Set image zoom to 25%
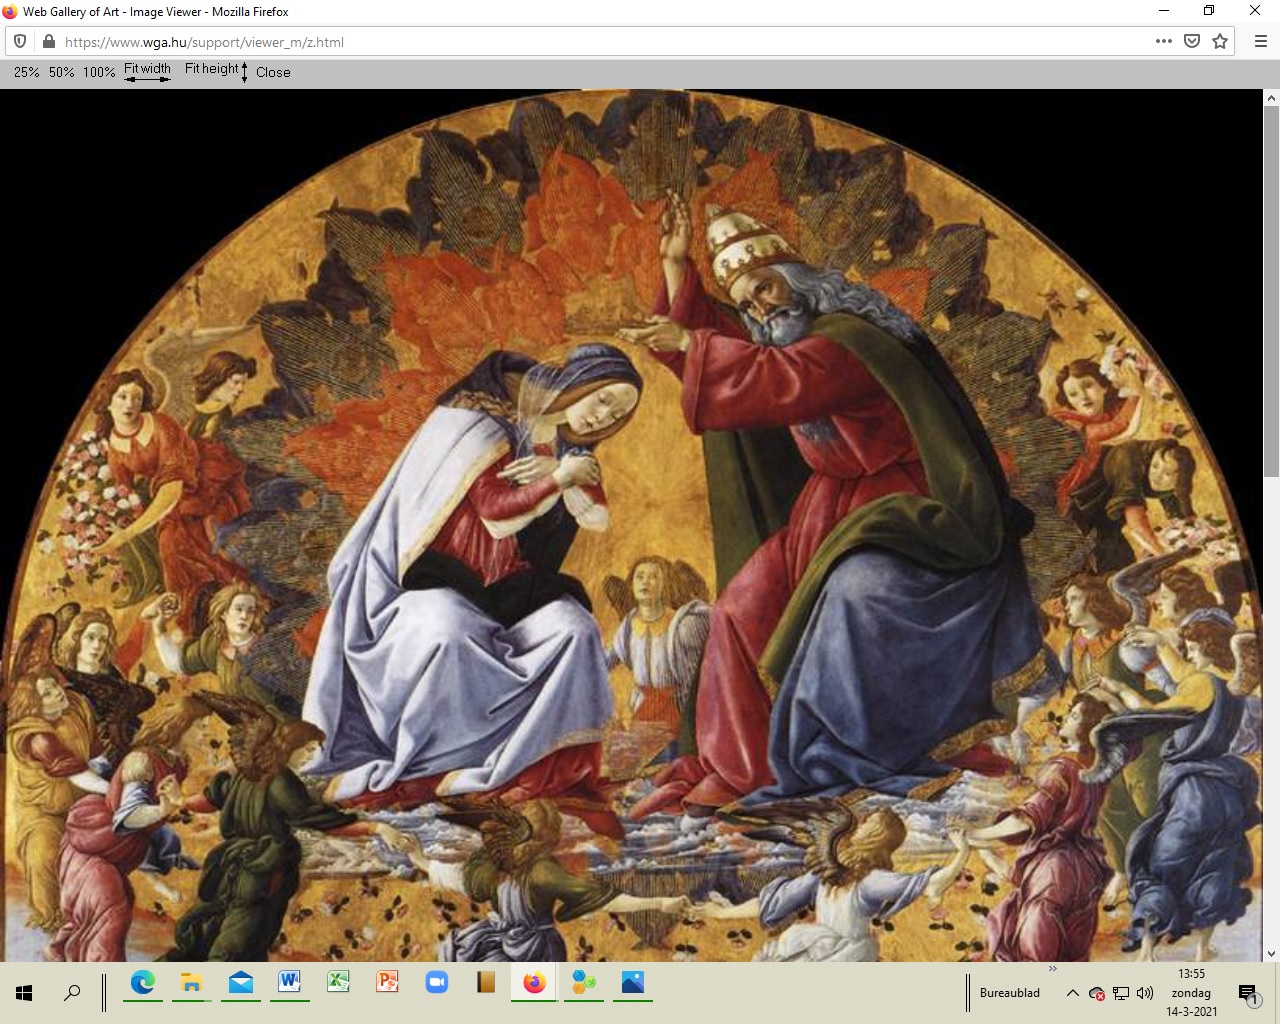Screen dimensions: 1280x1024 (27, 73)
